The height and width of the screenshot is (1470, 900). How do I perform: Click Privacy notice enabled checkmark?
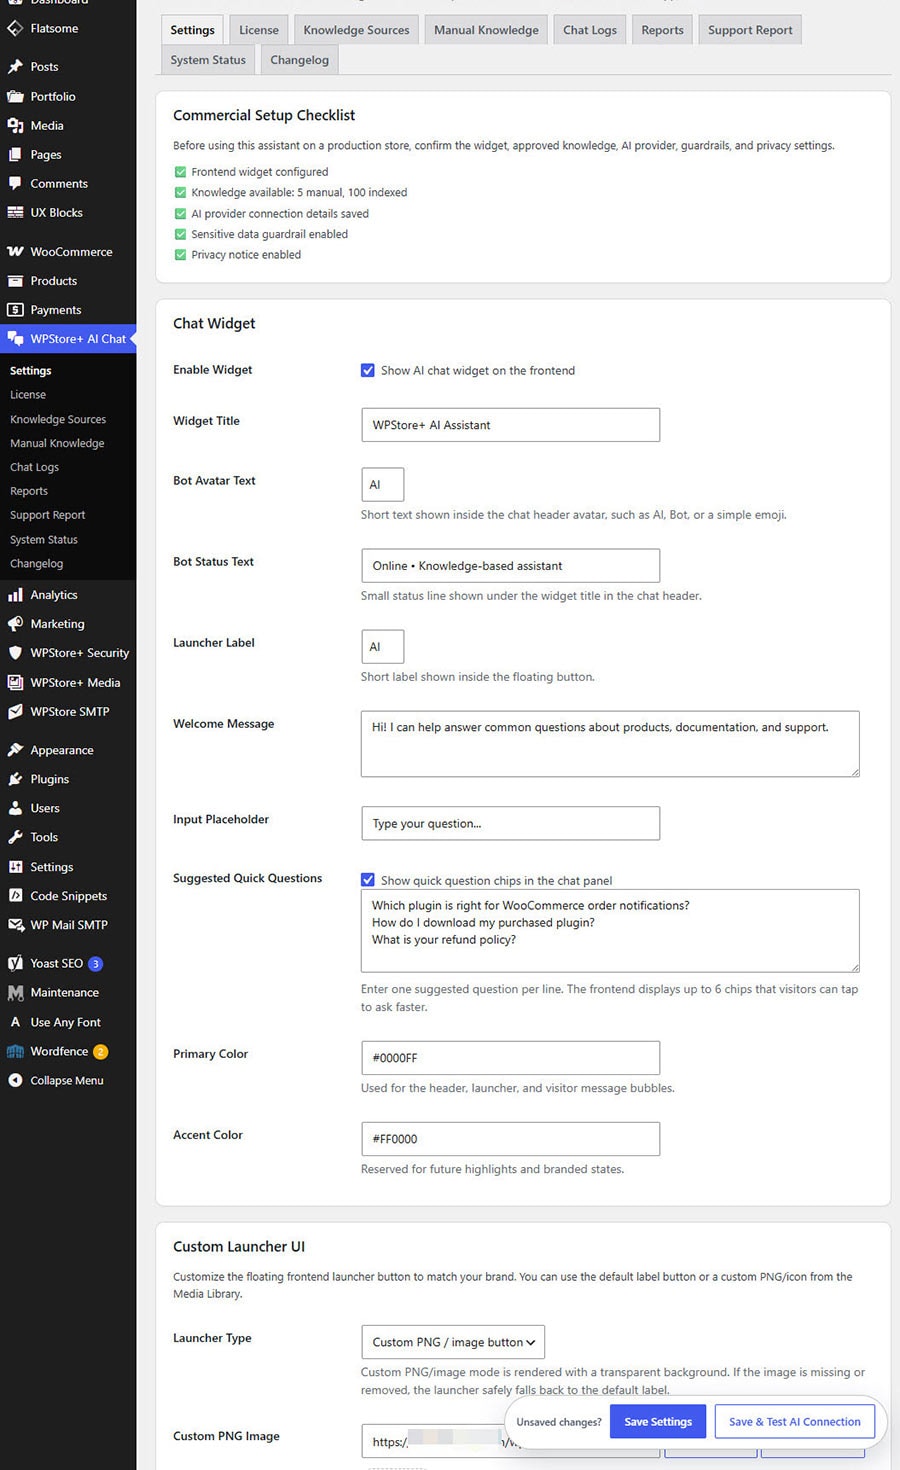180,255
